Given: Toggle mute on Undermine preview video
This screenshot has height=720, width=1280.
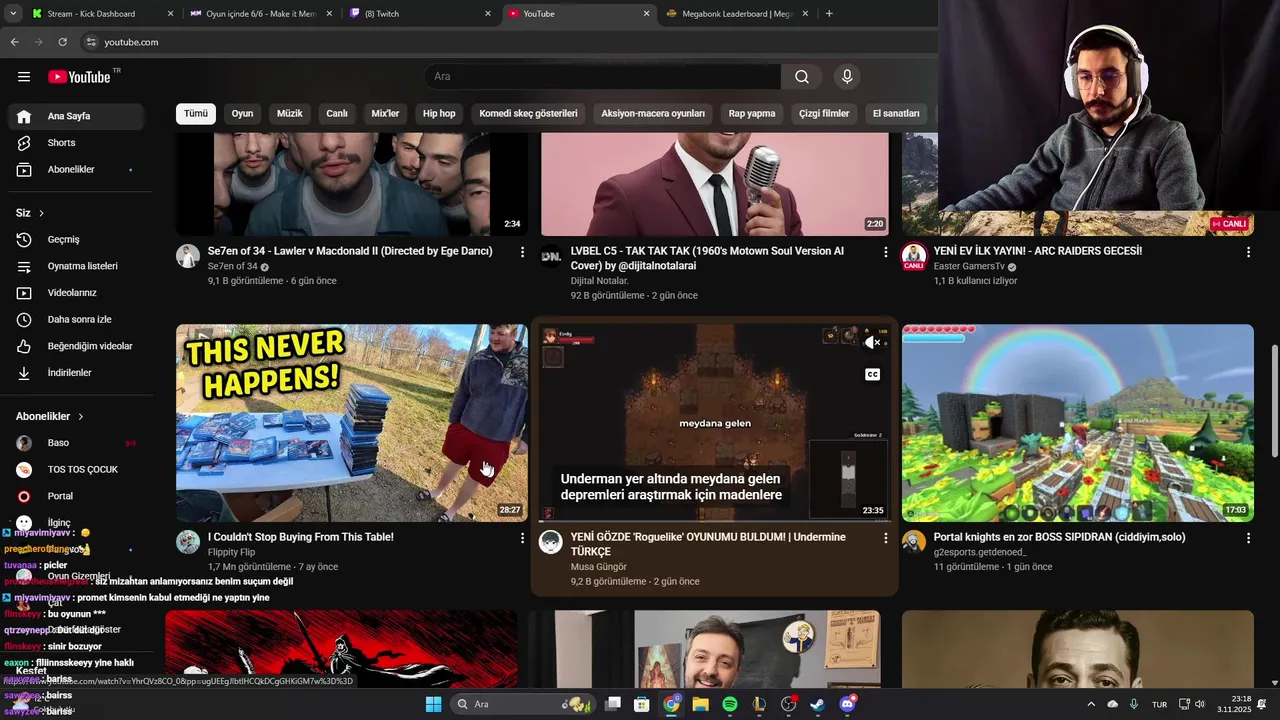Looking at the screenshot, I should (873, 342).
